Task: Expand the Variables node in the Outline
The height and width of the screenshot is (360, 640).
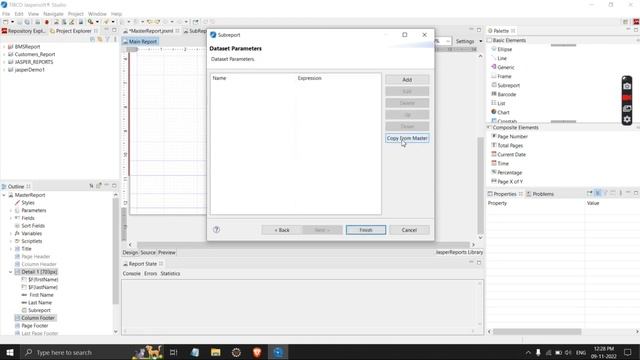Action: click(x=11, y=233)
